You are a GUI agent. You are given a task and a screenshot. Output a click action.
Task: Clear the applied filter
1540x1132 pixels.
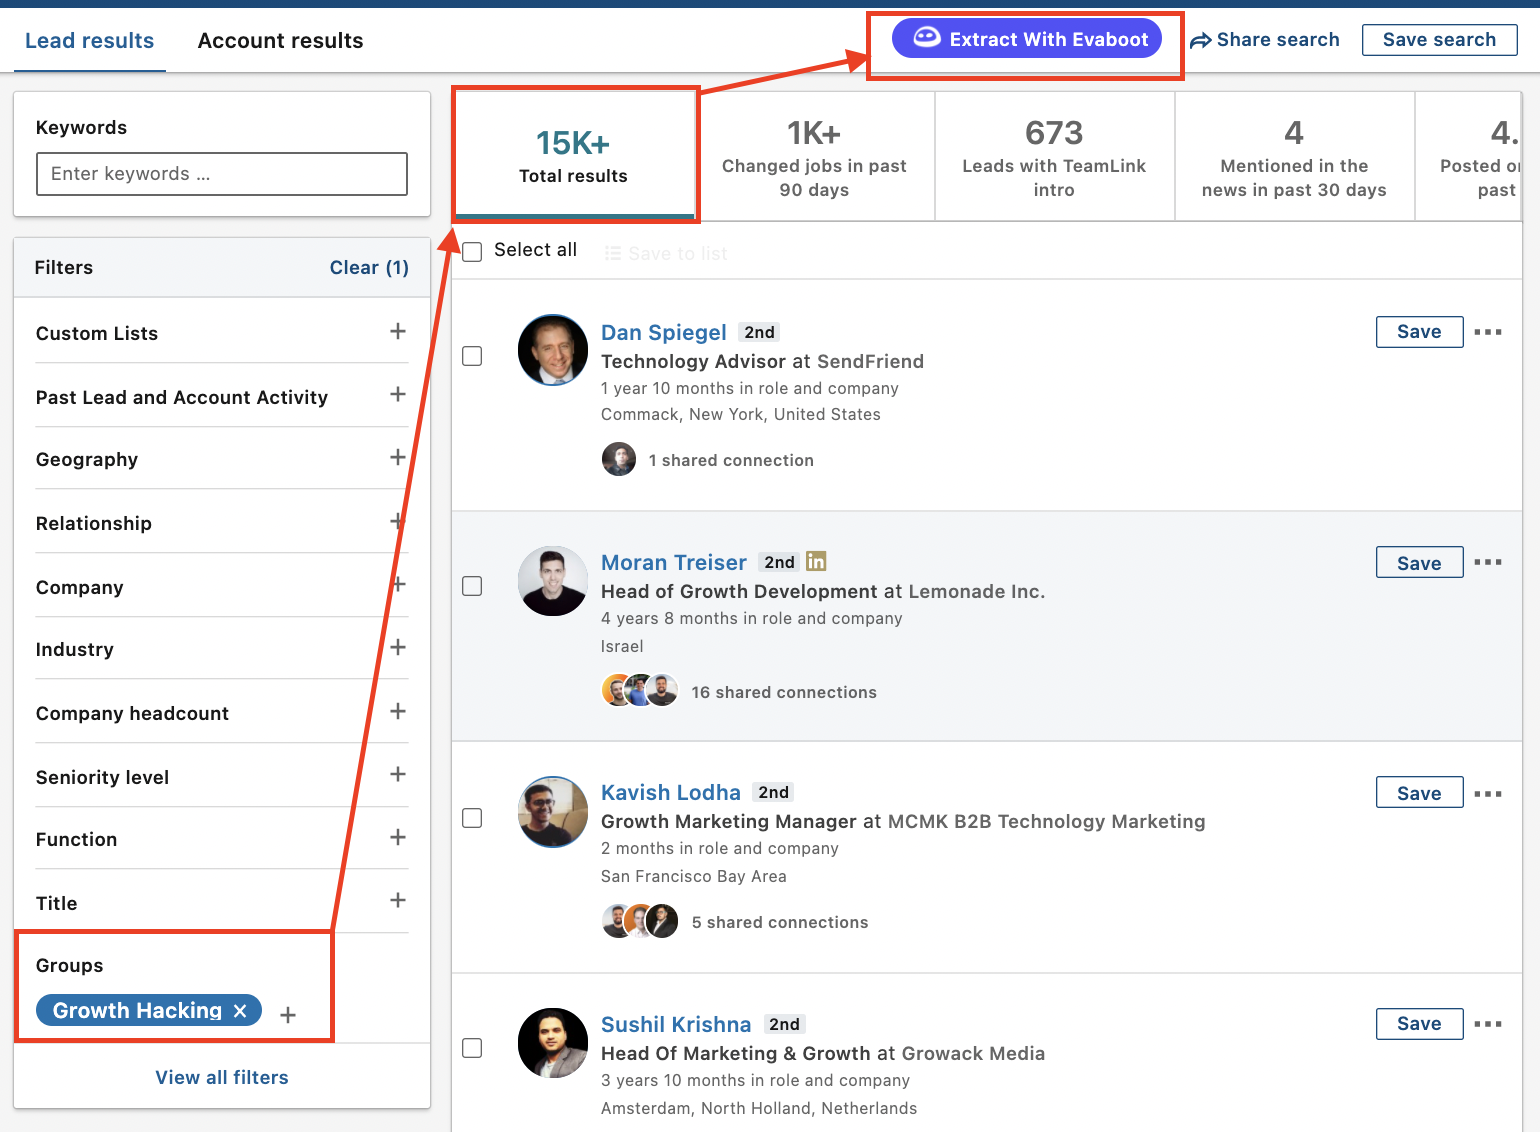(x=369, y=268)
